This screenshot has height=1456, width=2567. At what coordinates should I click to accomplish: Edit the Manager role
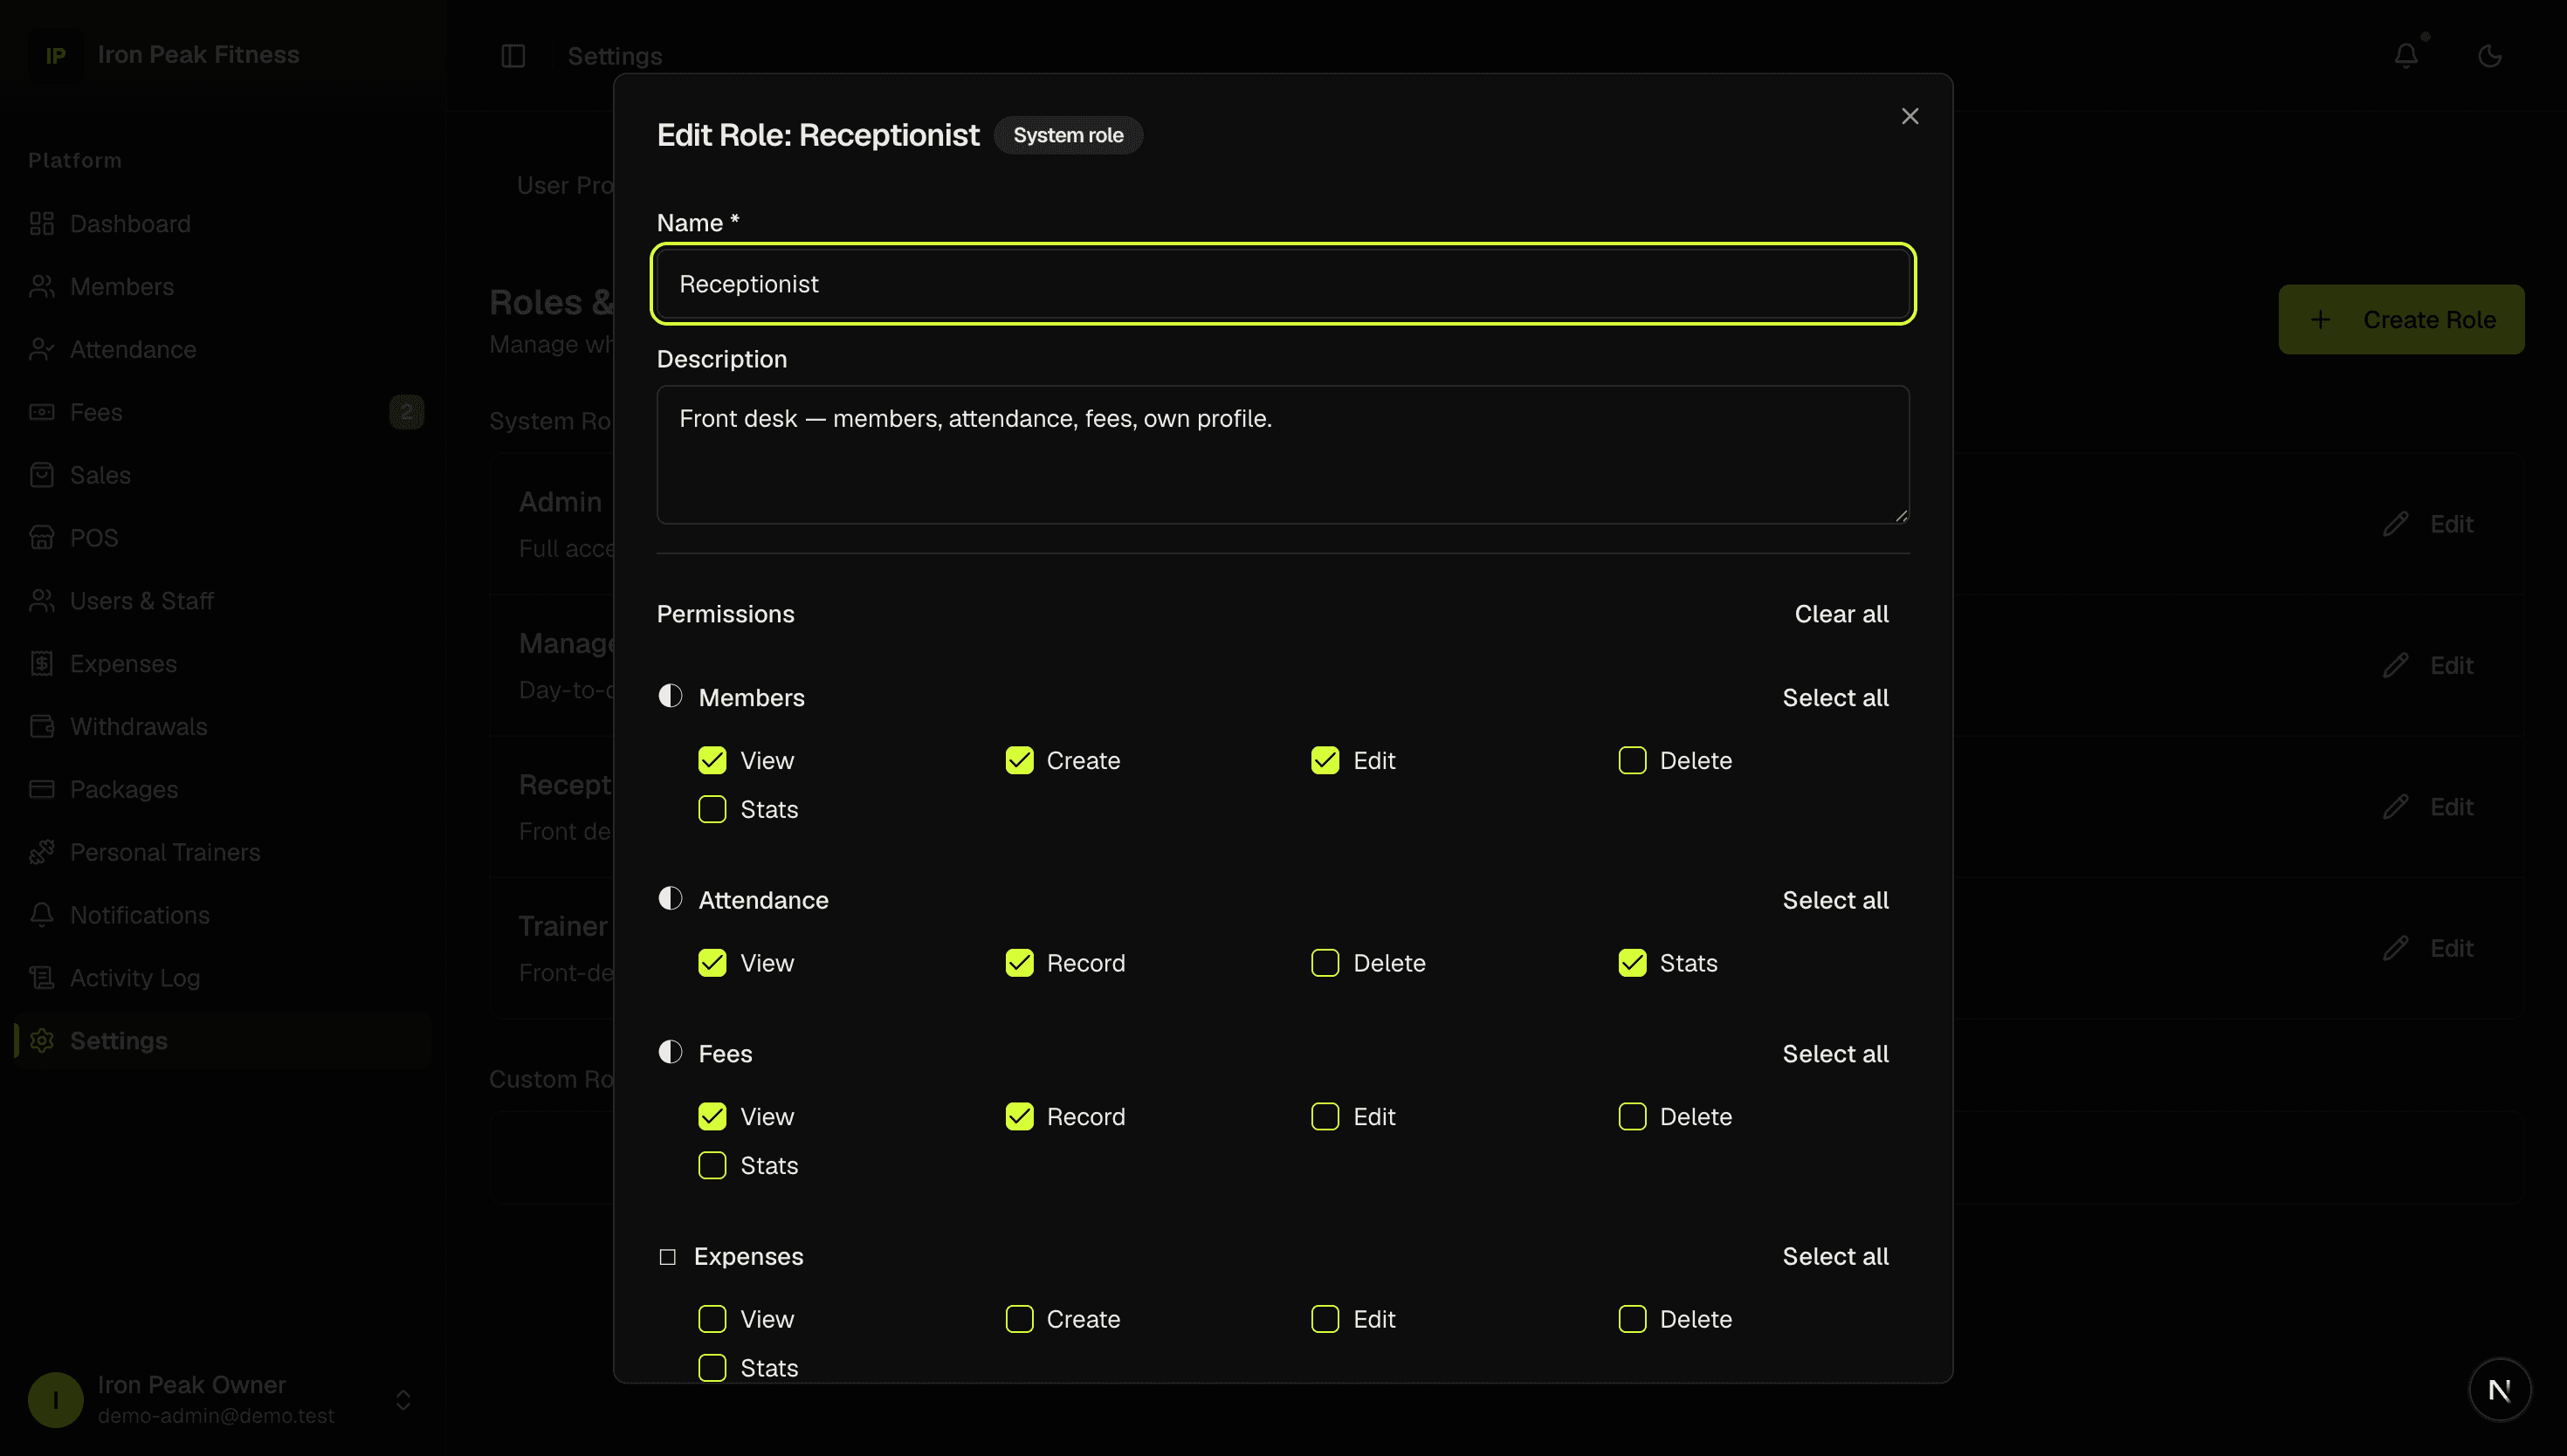pyautogui.click(x=2428, y=666)
